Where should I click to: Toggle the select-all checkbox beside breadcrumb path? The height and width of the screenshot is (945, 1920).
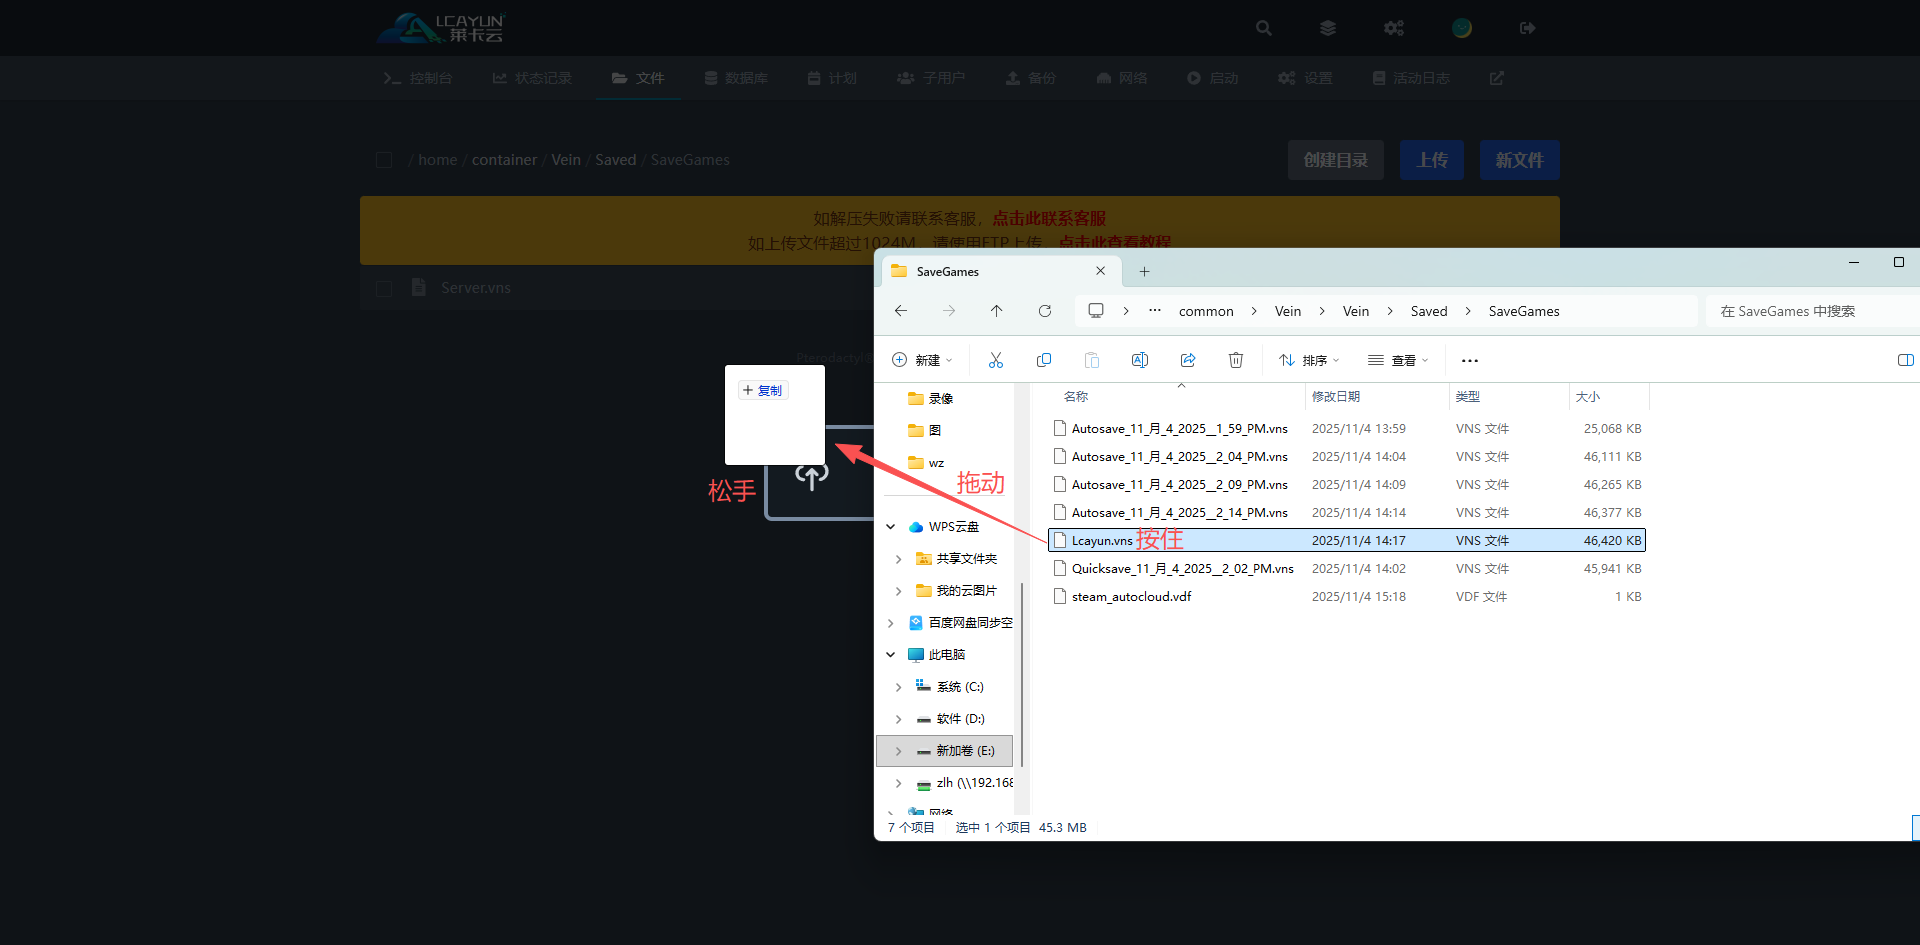tap(383, 160)
